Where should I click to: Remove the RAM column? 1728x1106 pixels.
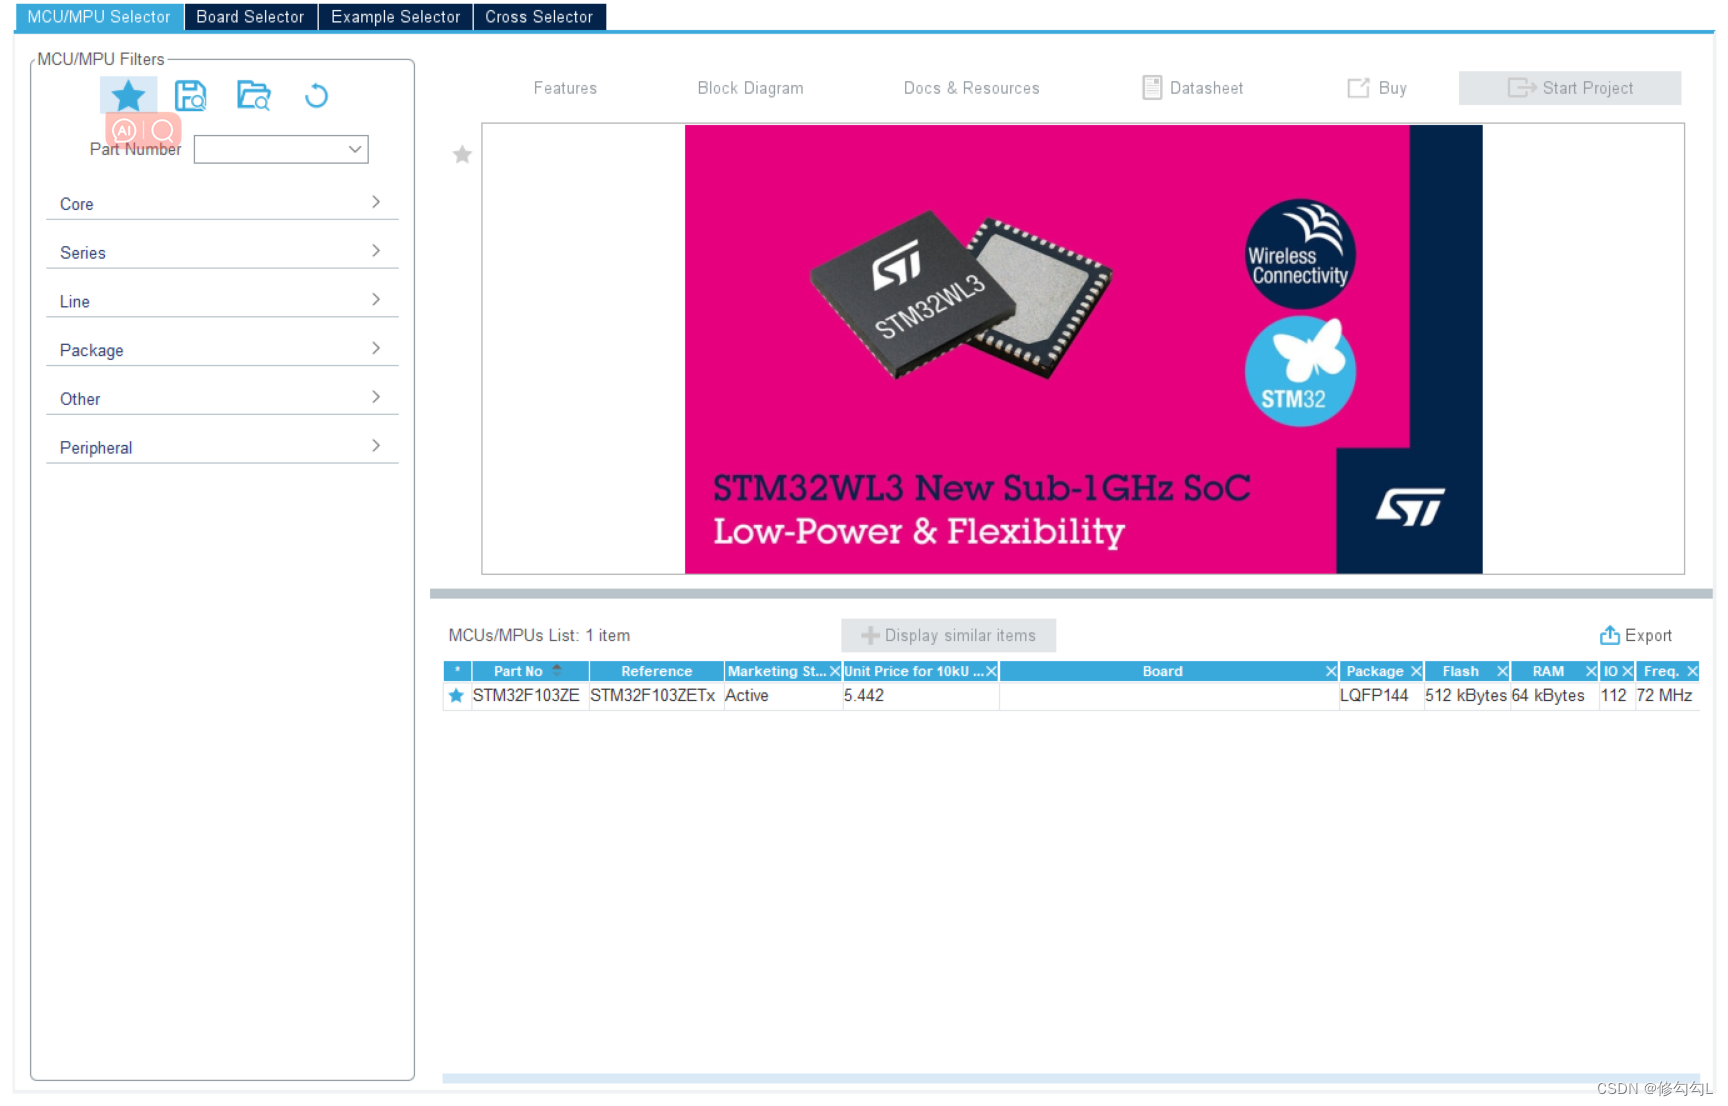tap(1591, 671)
